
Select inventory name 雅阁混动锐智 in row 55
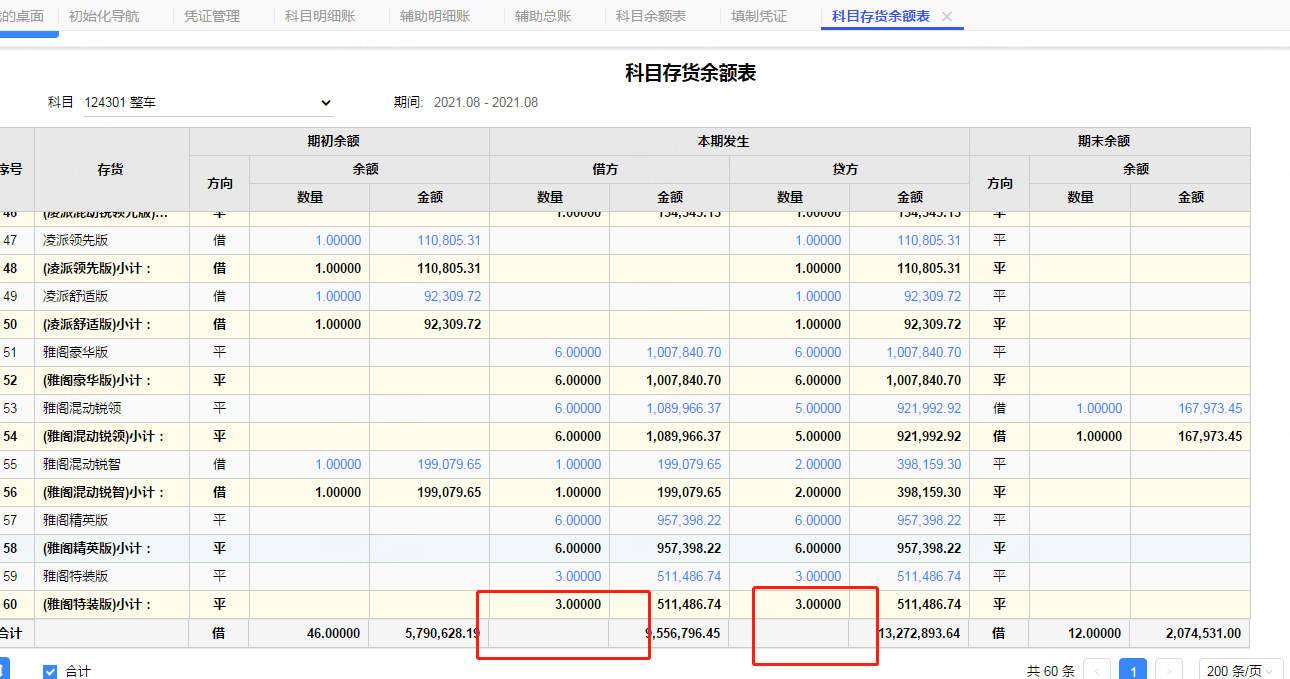tap(82, 464)
